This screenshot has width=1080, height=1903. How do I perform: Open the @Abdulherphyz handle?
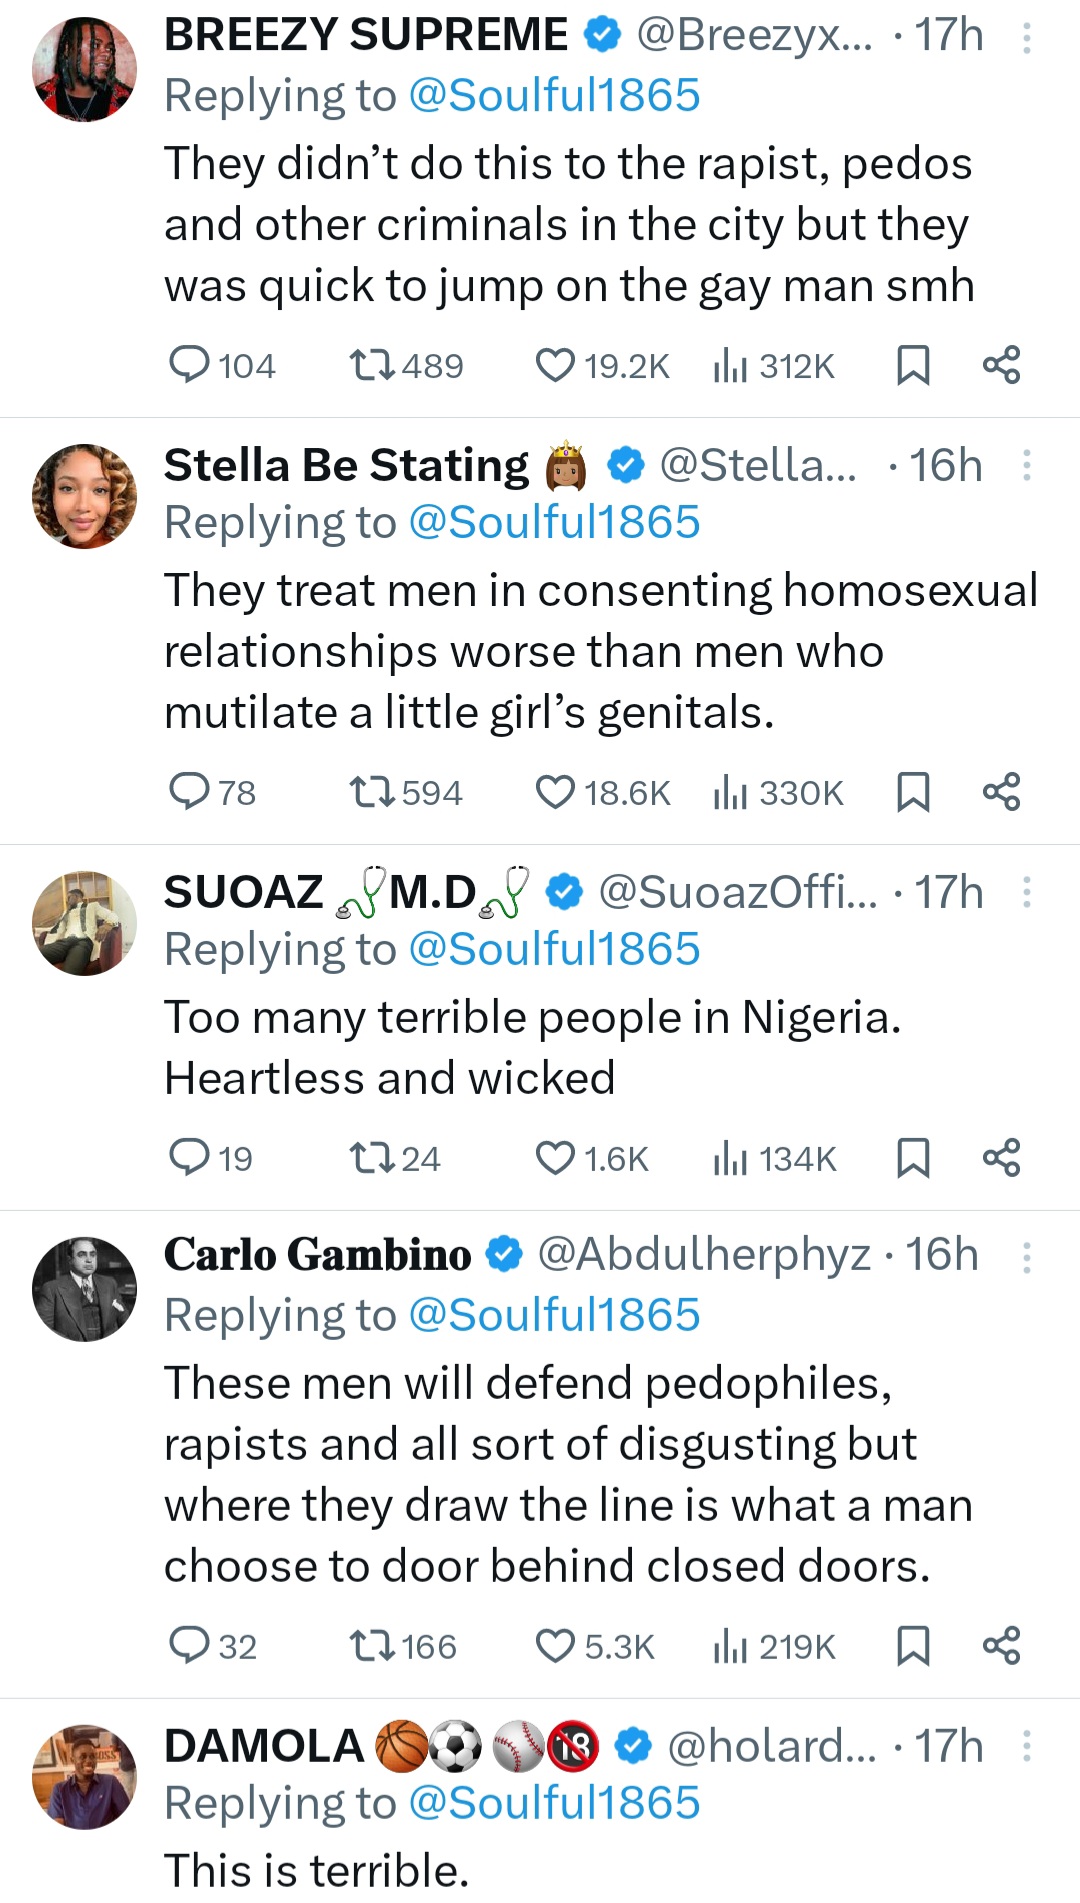pyautogui.click(x=704, y=1255)
